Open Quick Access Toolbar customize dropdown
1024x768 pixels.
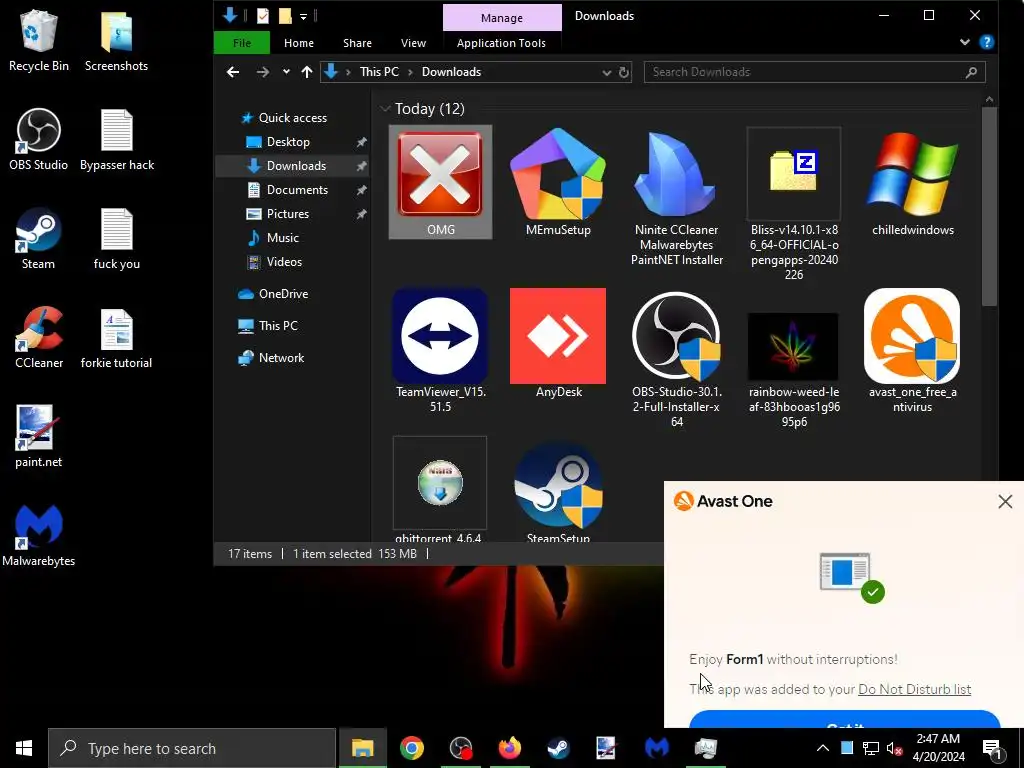click(x=303, y=16)
